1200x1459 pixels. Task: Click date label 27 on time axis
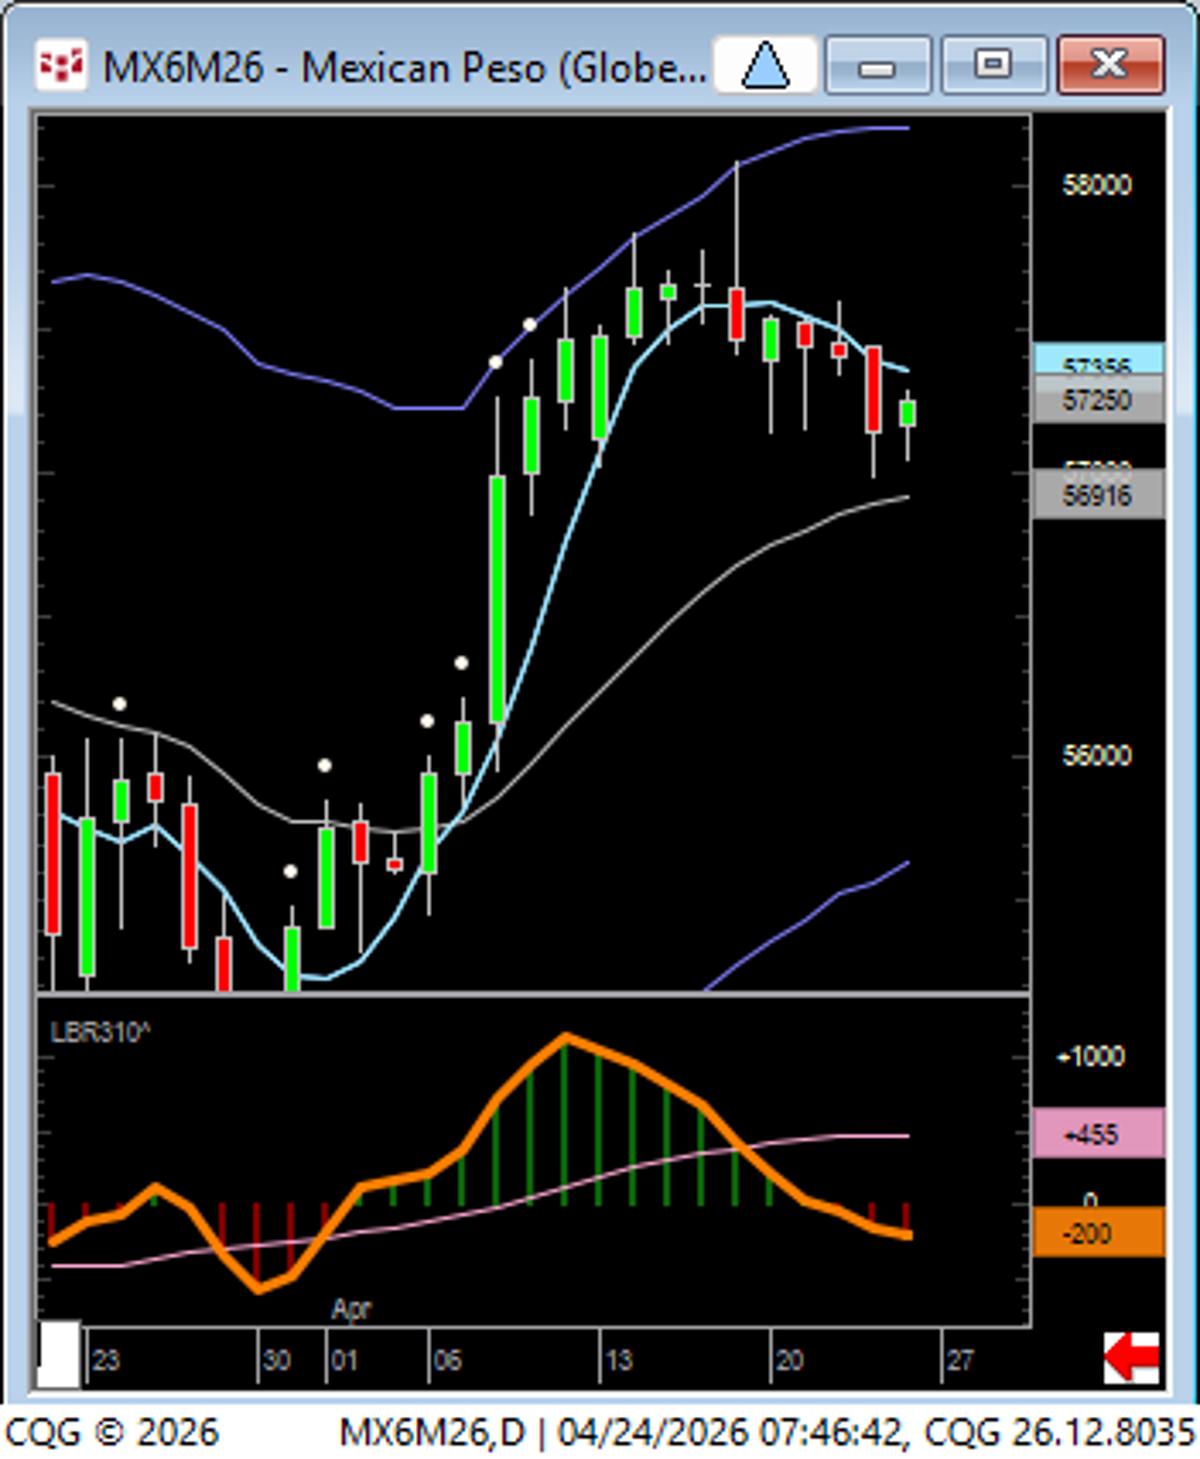[960, 1360]
